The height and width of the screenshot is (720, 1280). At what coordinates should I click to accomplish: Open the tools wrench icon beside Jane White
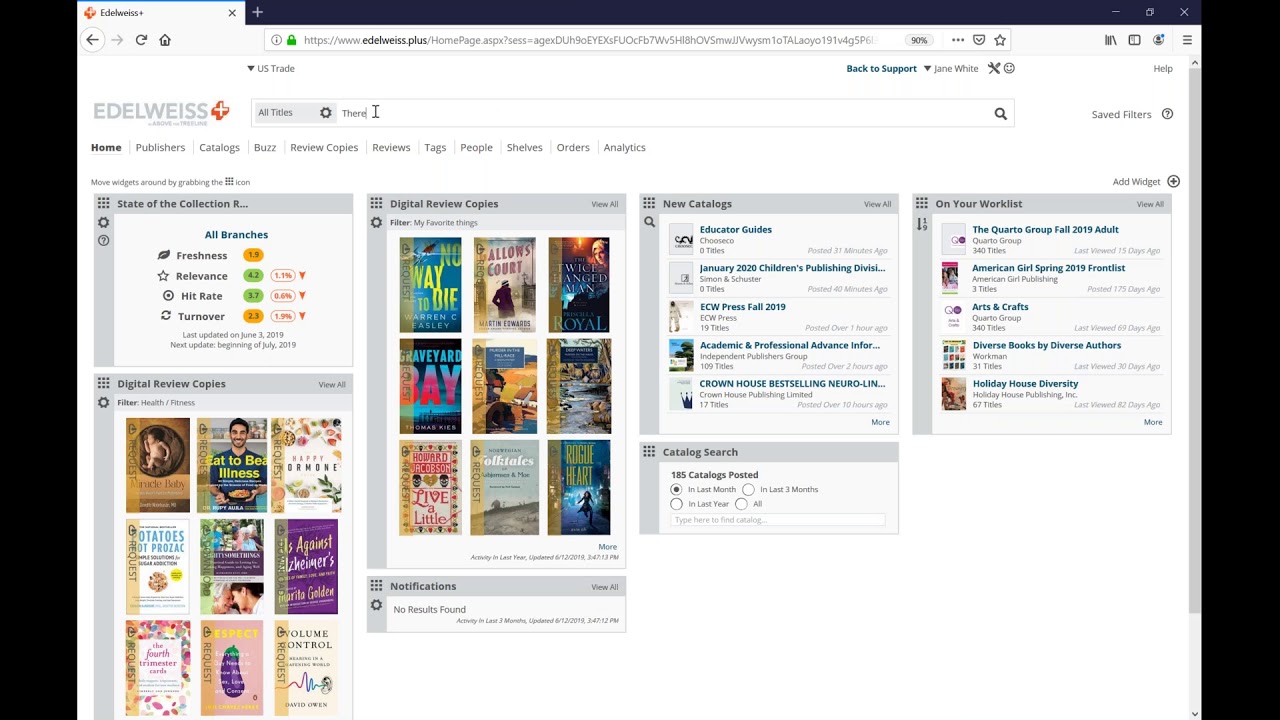coord(994,68)
